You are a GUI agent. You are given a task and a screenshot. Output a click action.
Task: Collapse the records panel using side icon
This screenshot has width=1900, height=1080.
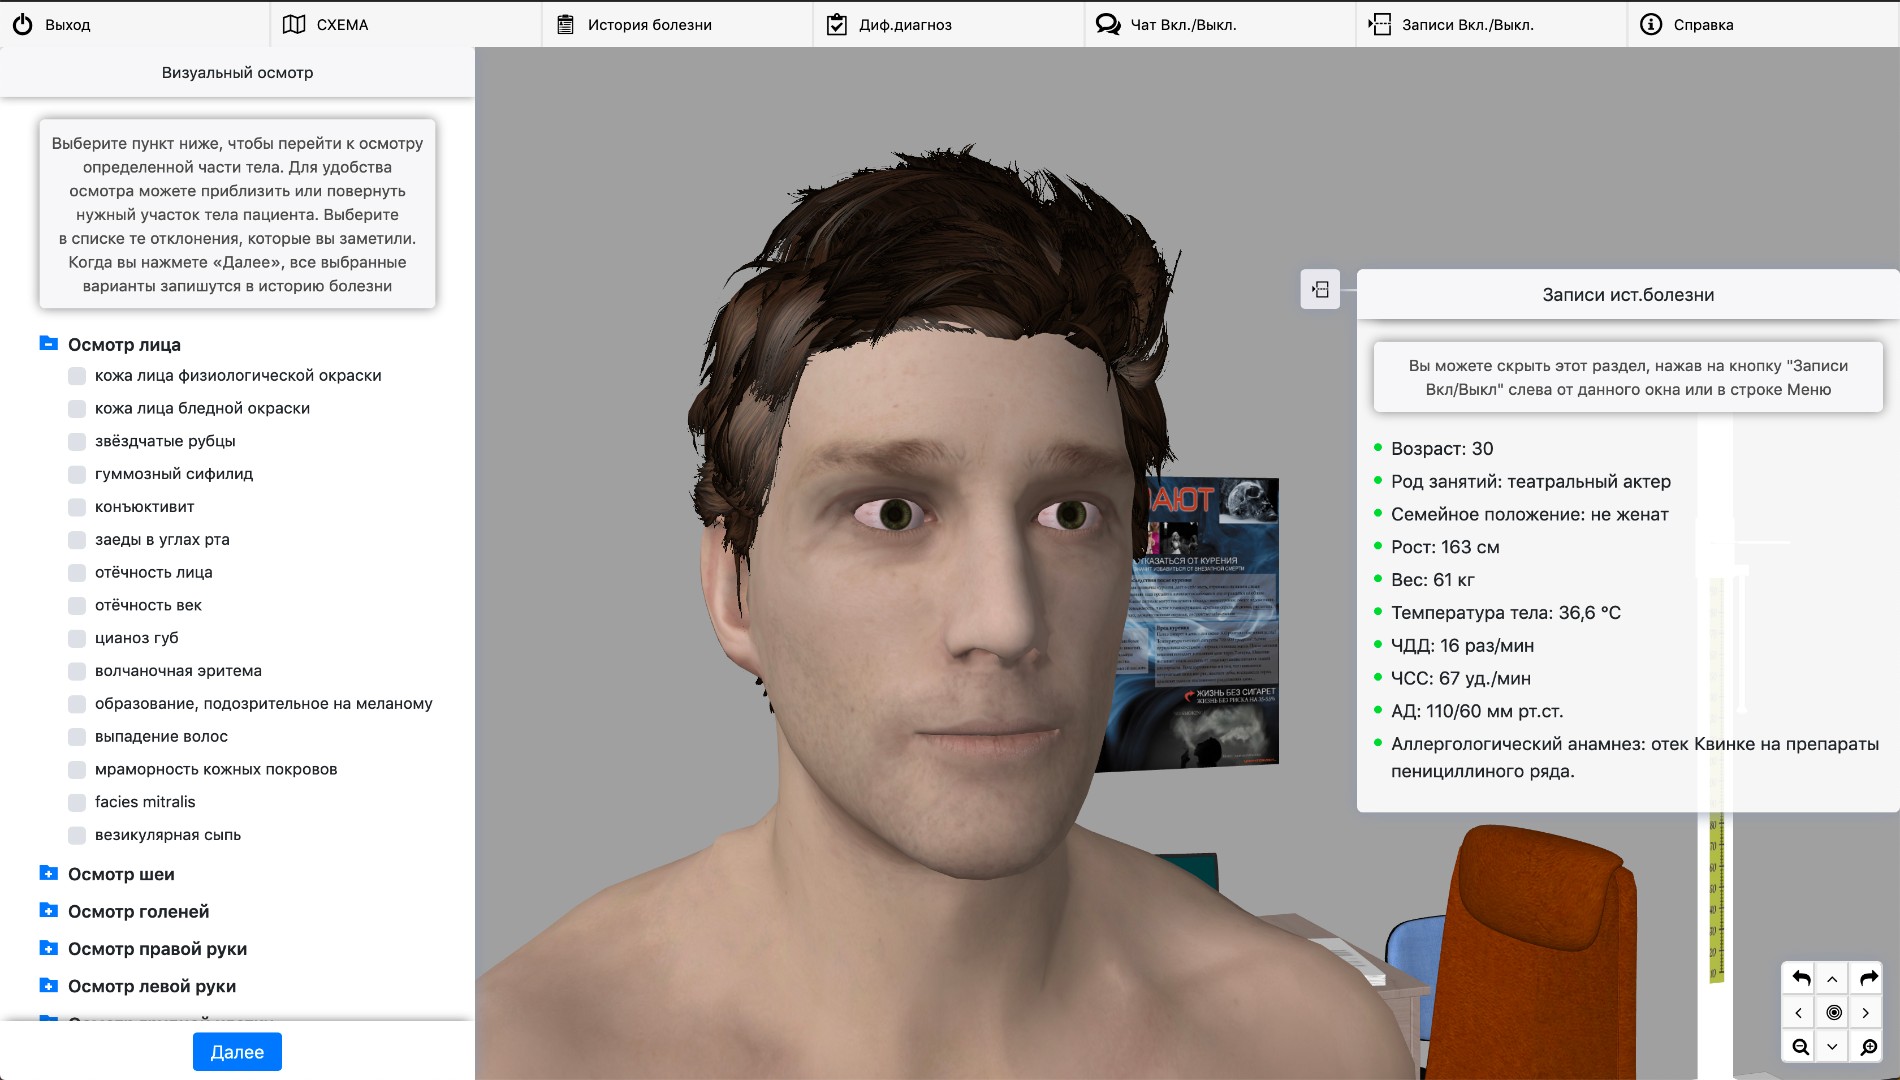click(x=1320, y=290)
